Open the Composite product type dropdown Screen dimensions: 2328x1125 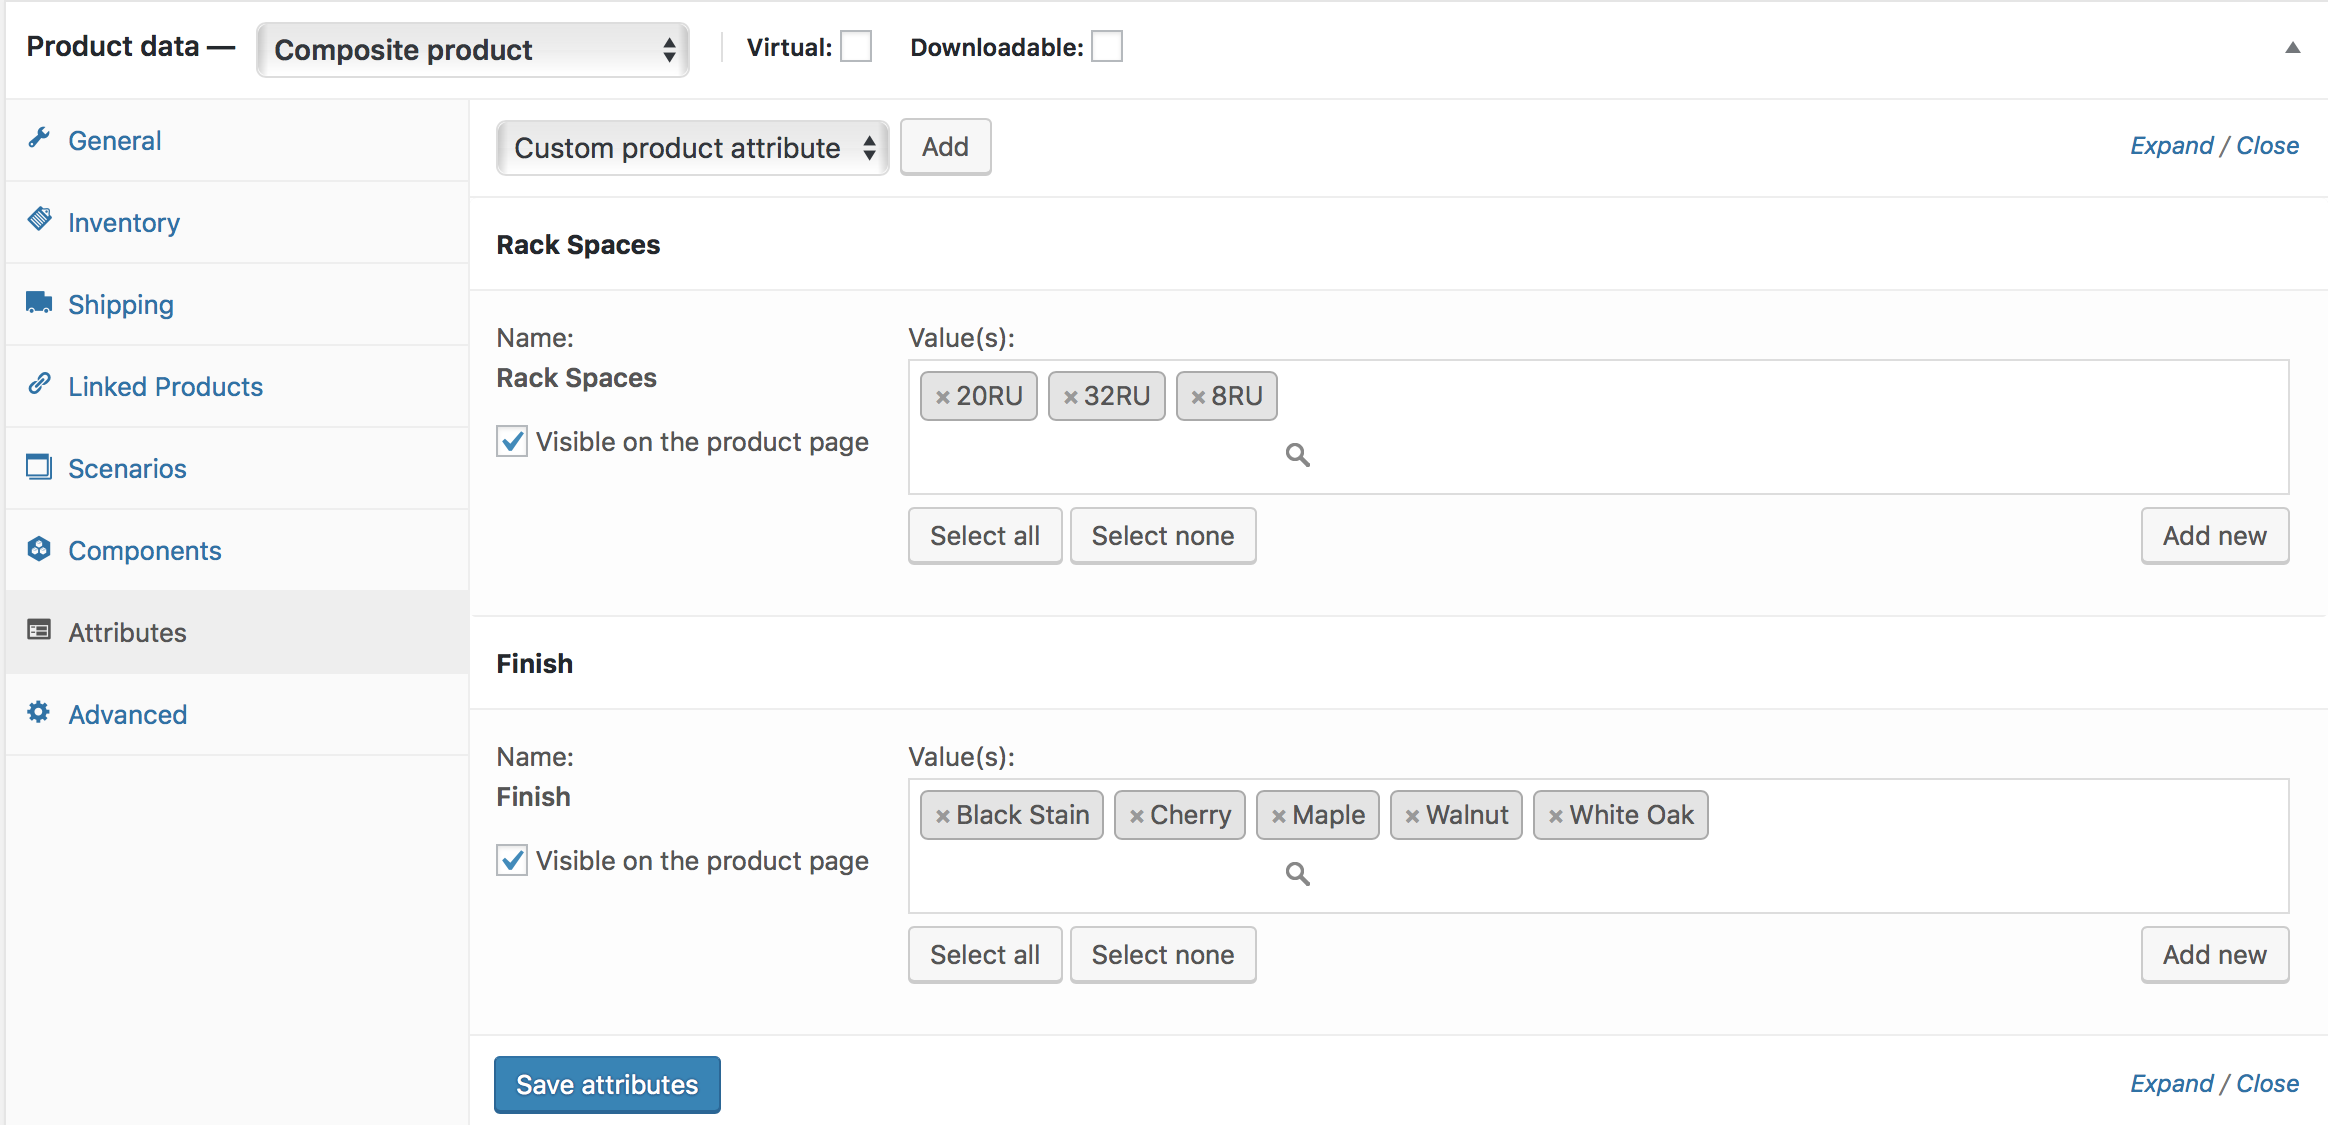tap(472, 50)
